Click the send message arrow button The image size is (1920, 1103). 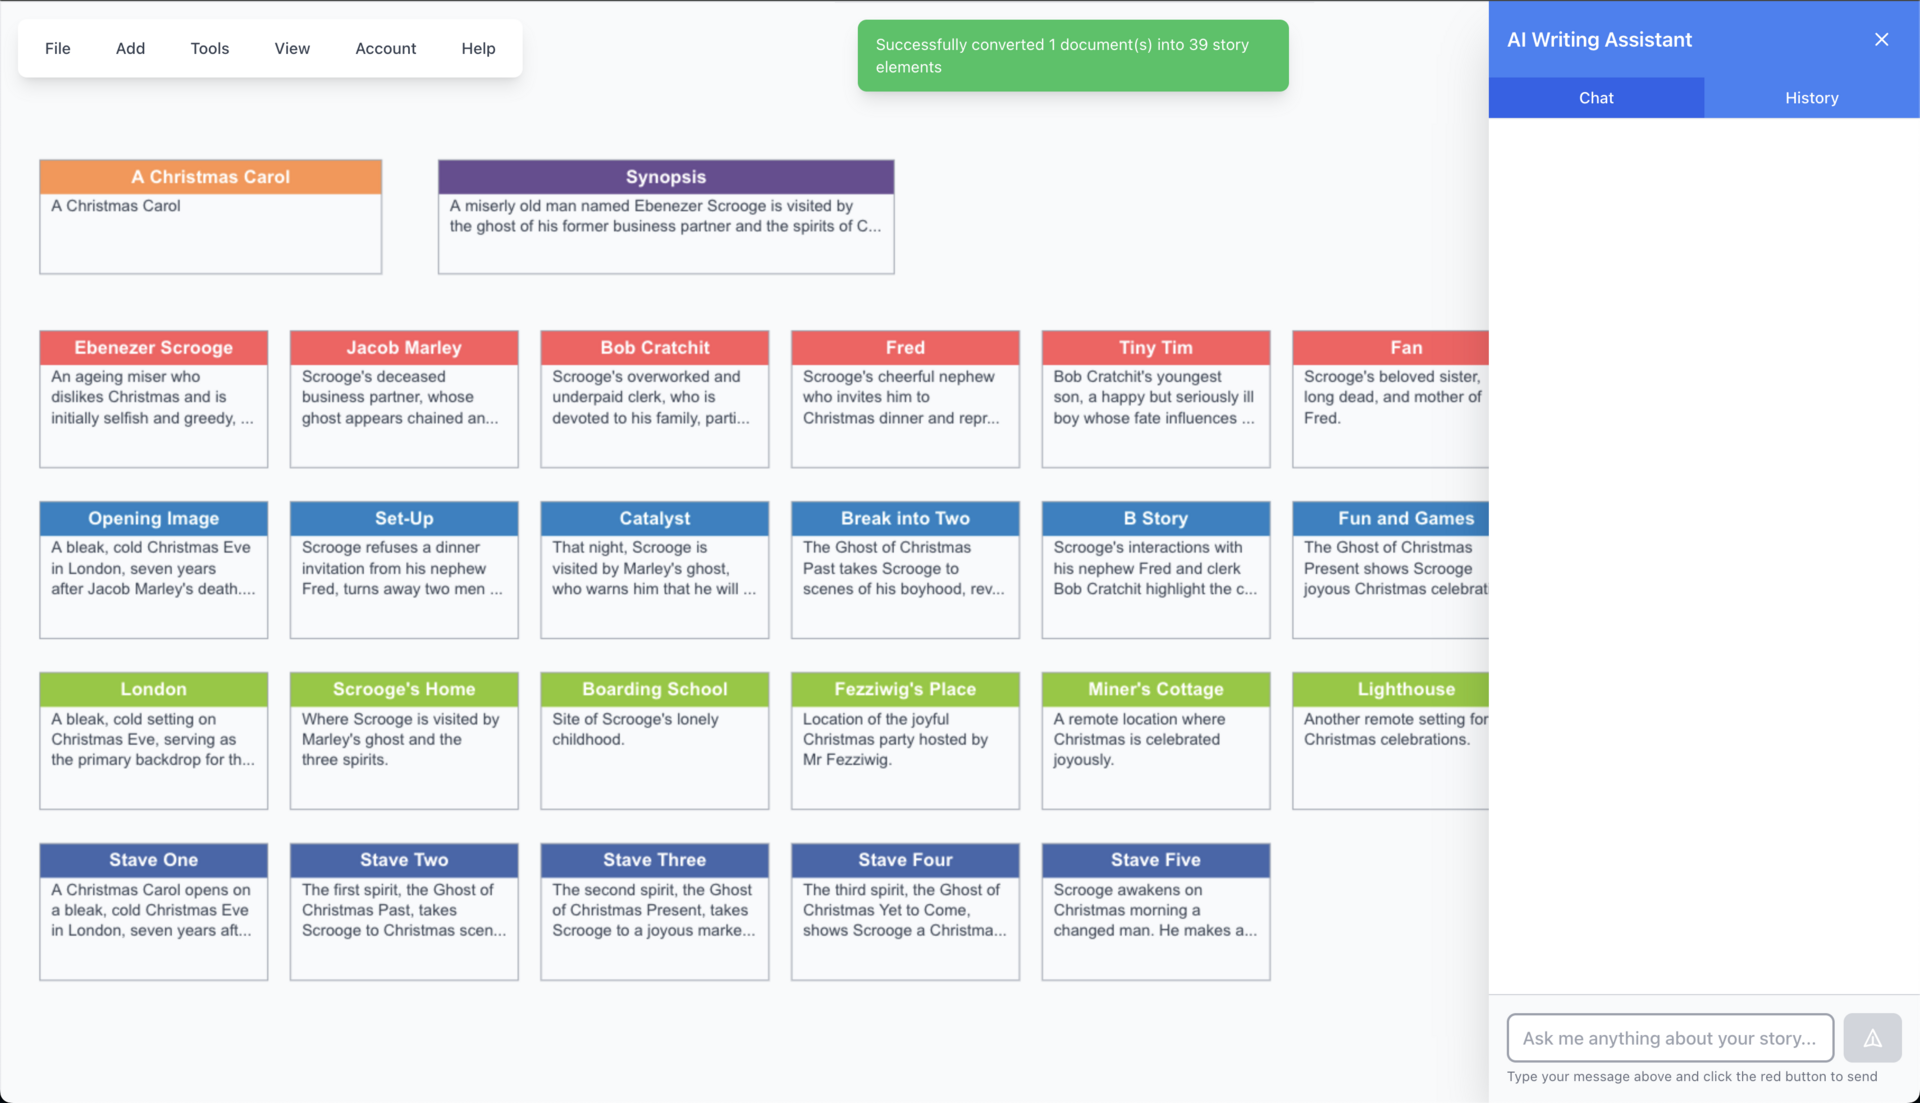(1872, 1038)
